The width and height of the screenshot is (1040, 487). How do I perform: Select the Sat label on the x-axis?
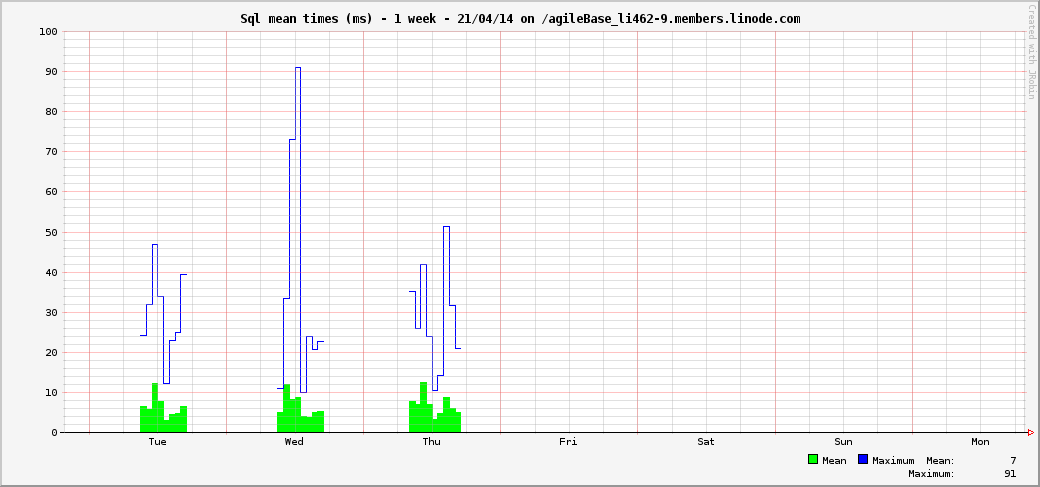[706, 441]
